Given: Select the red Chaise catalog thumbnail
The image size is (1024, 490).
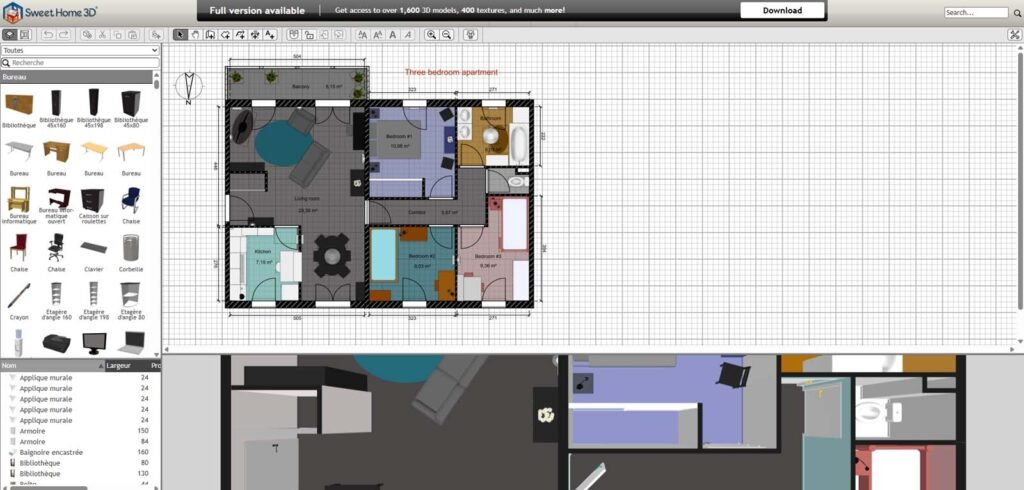Looking at the screenshot, I should click(x=19, y=248).
